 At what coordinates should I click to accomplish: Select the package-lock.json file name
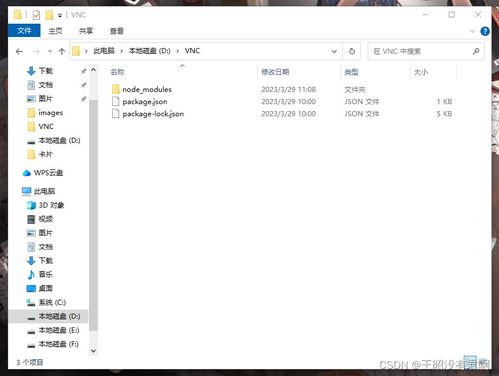(x=153, y=114)
